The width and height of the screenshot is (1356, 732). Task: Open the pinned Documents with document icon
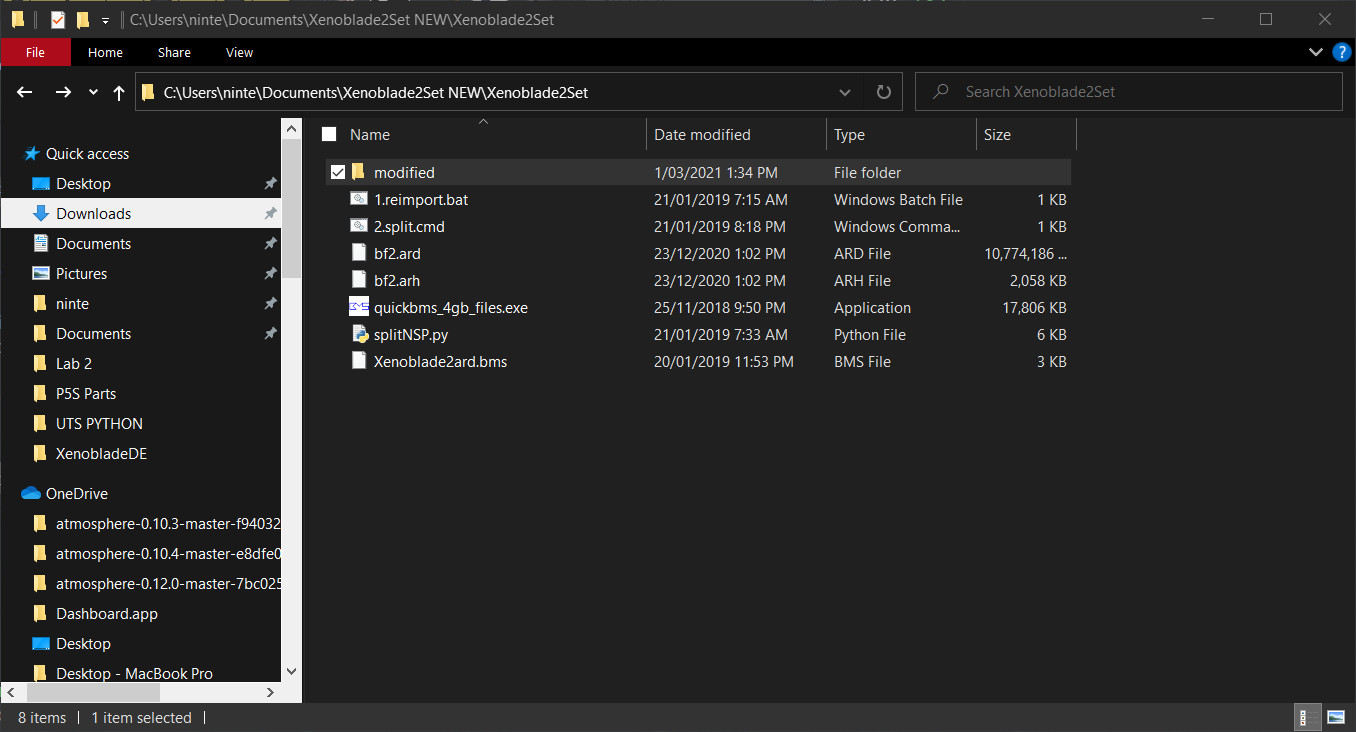[93, 243]
